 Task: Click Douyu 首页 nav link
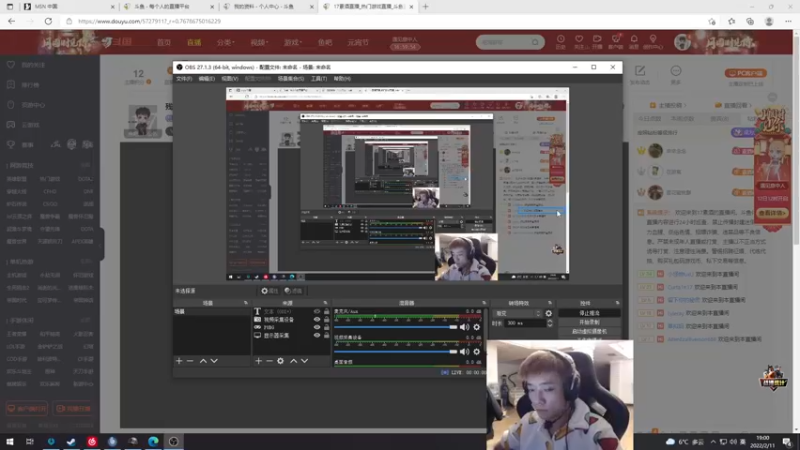[164, 42]
